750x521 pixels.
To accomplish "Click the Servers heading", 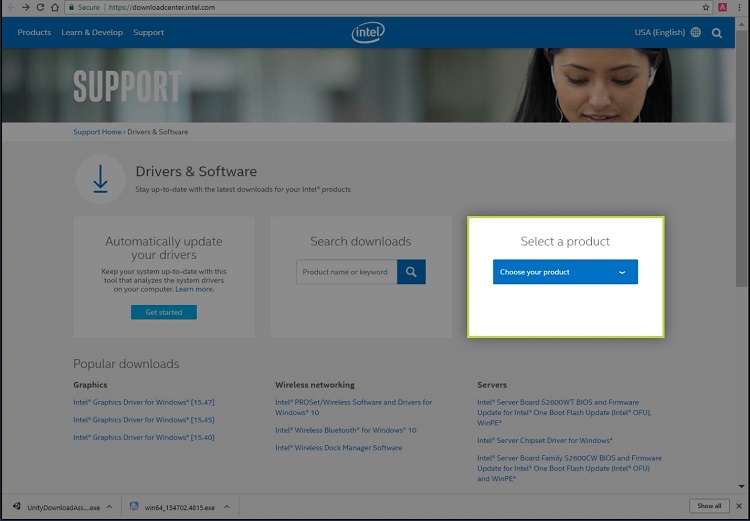I will coord(492,385).
